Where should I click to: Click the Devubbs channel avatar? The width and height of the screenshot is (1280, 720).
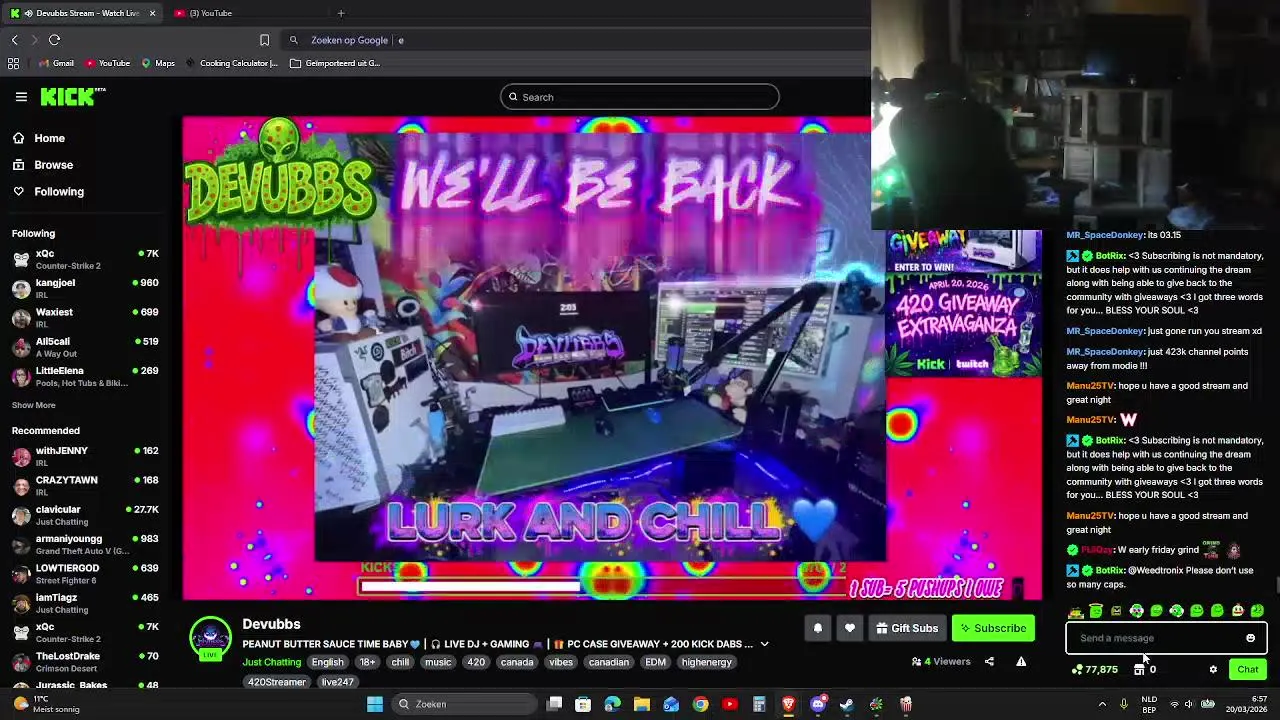point(210,637)
